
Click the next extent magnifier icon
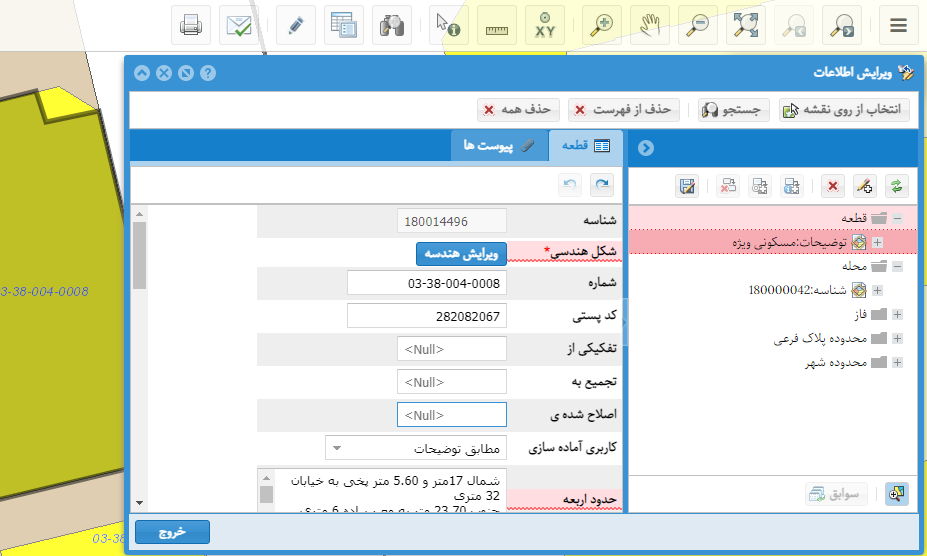pos(841,25)
